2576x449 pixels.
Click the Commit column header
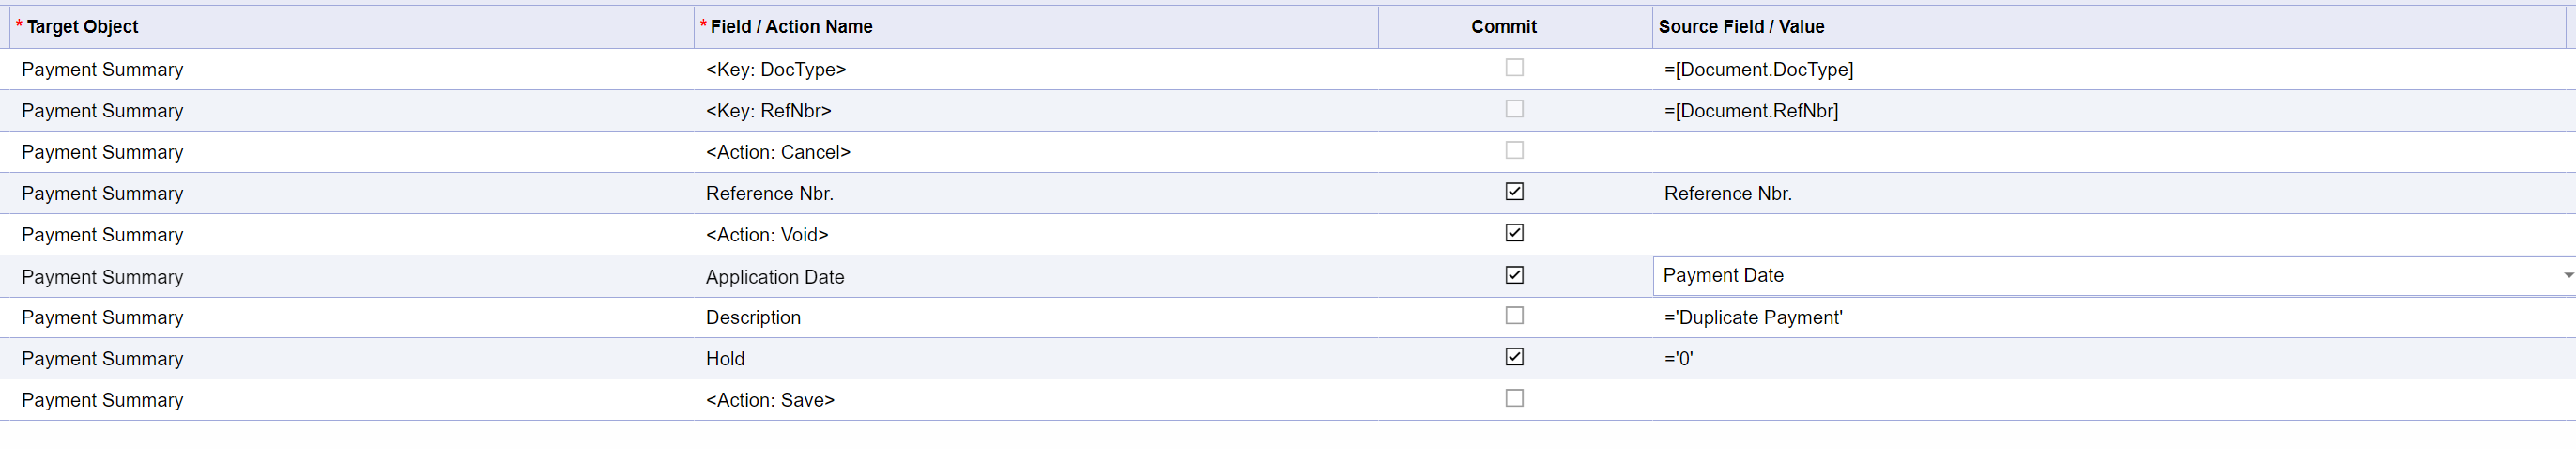1503,27
